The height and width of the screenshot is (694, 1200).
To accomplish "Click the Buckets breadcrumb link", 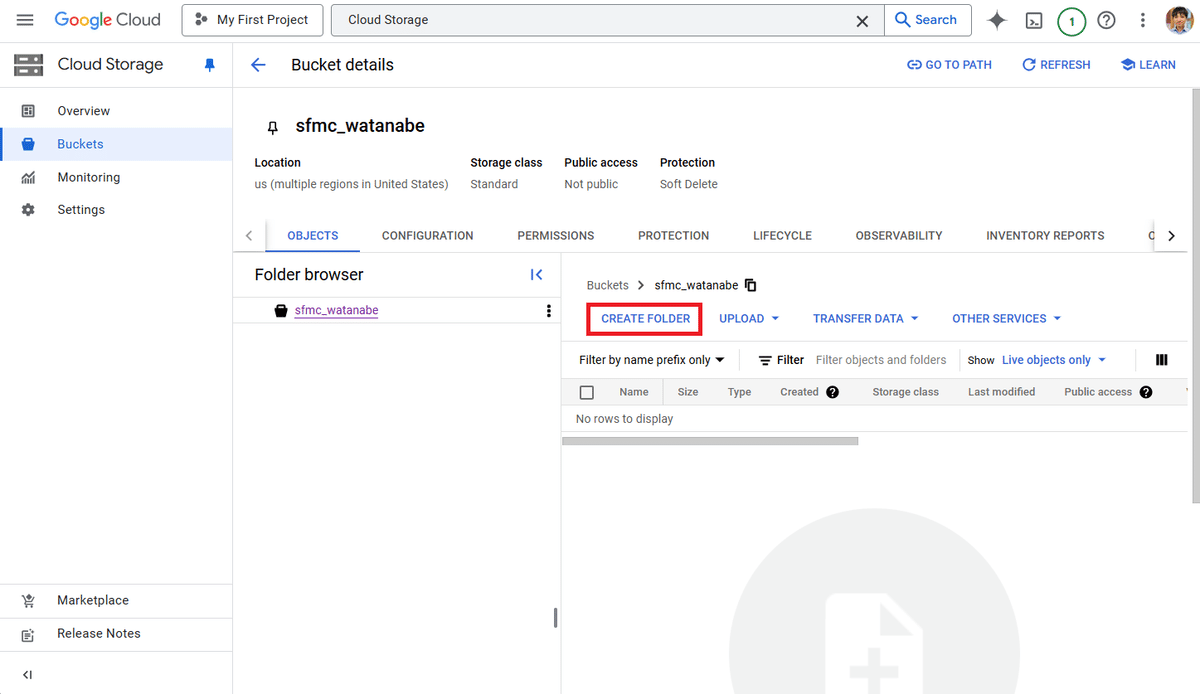I will tap(608, 285).
